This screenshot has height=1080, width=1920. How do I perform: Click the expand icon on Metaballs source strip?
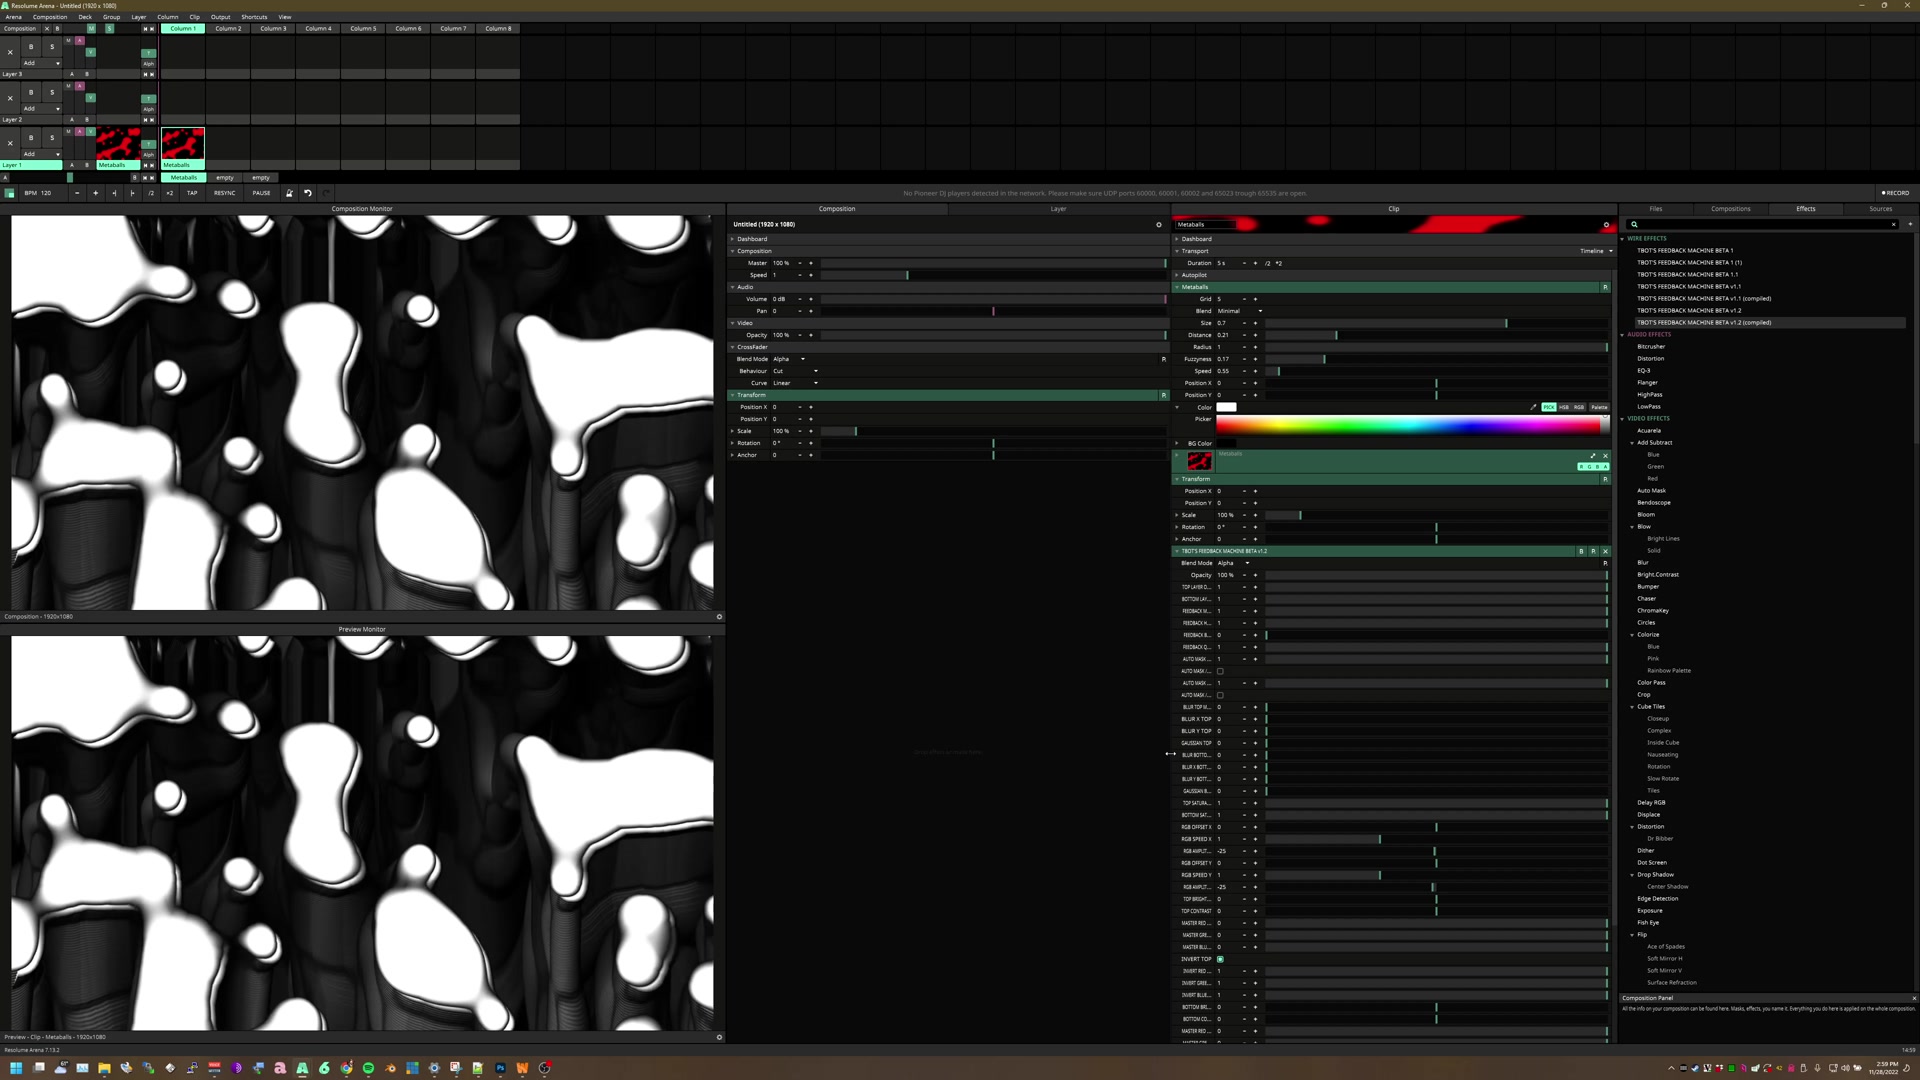(x=1593, y=456)
